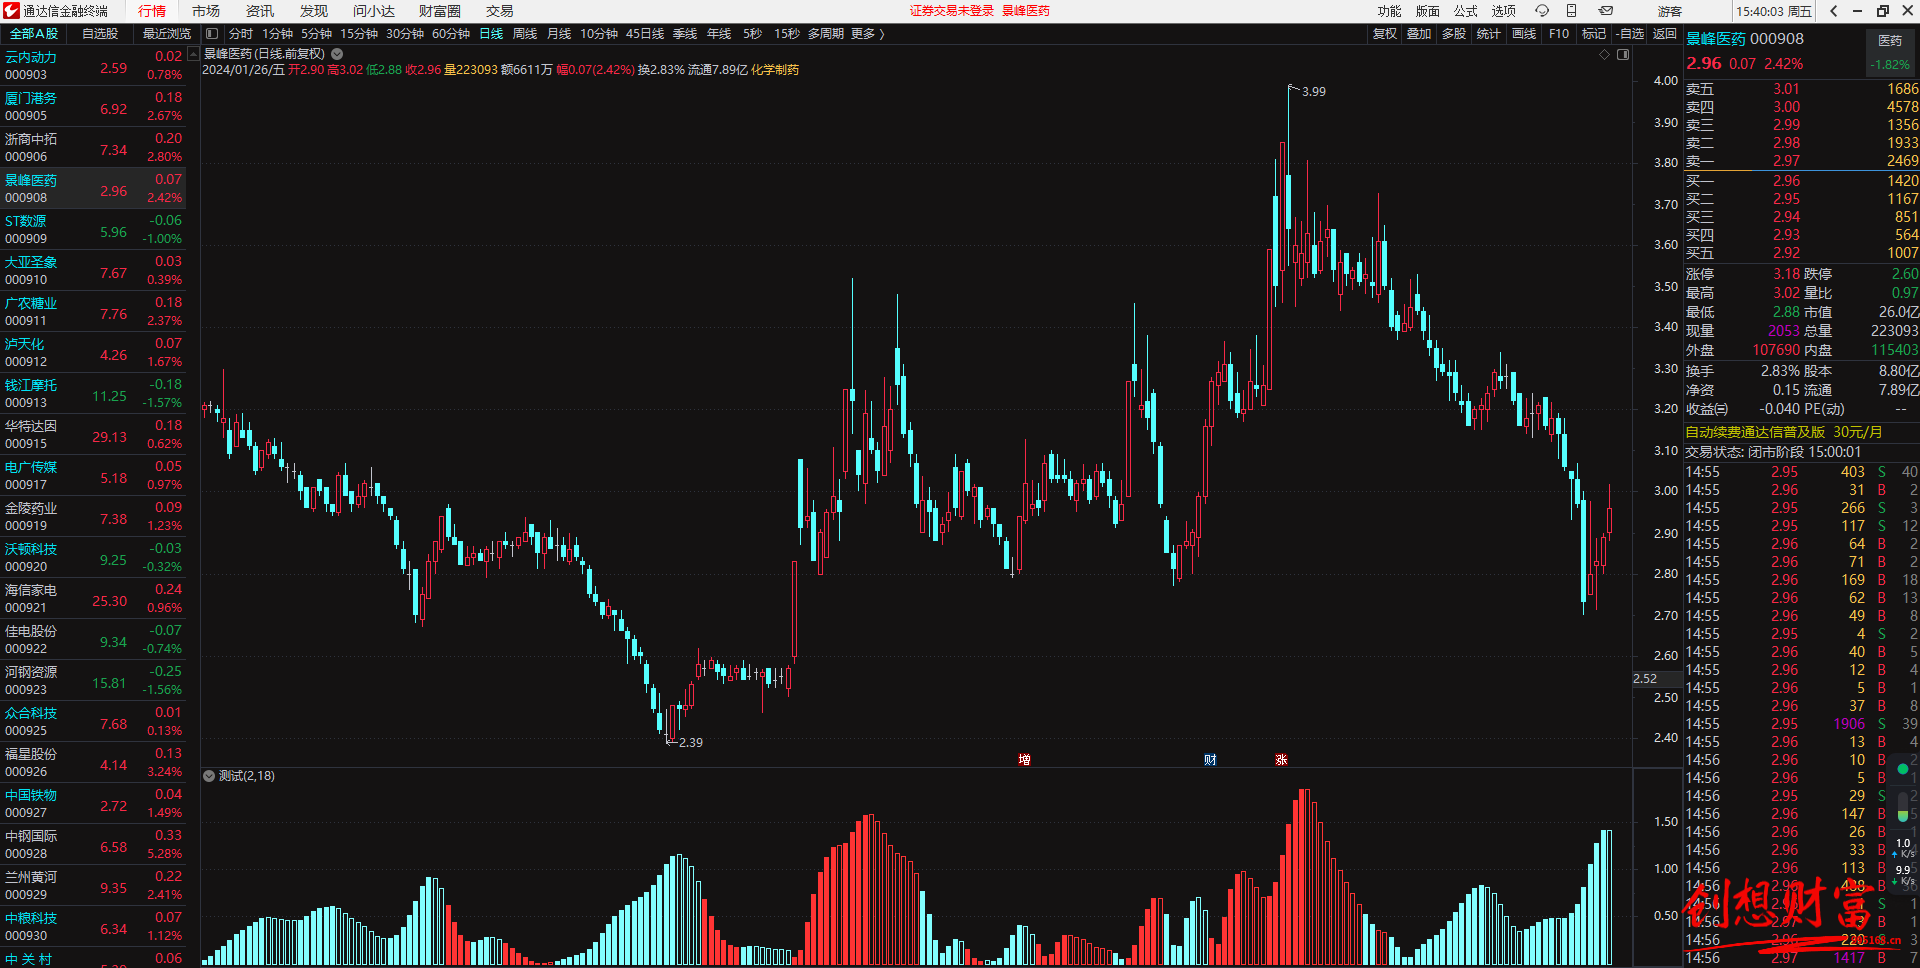Select the 30分钟 timeframe
The image size is (1920, 968).
[405, 34]
